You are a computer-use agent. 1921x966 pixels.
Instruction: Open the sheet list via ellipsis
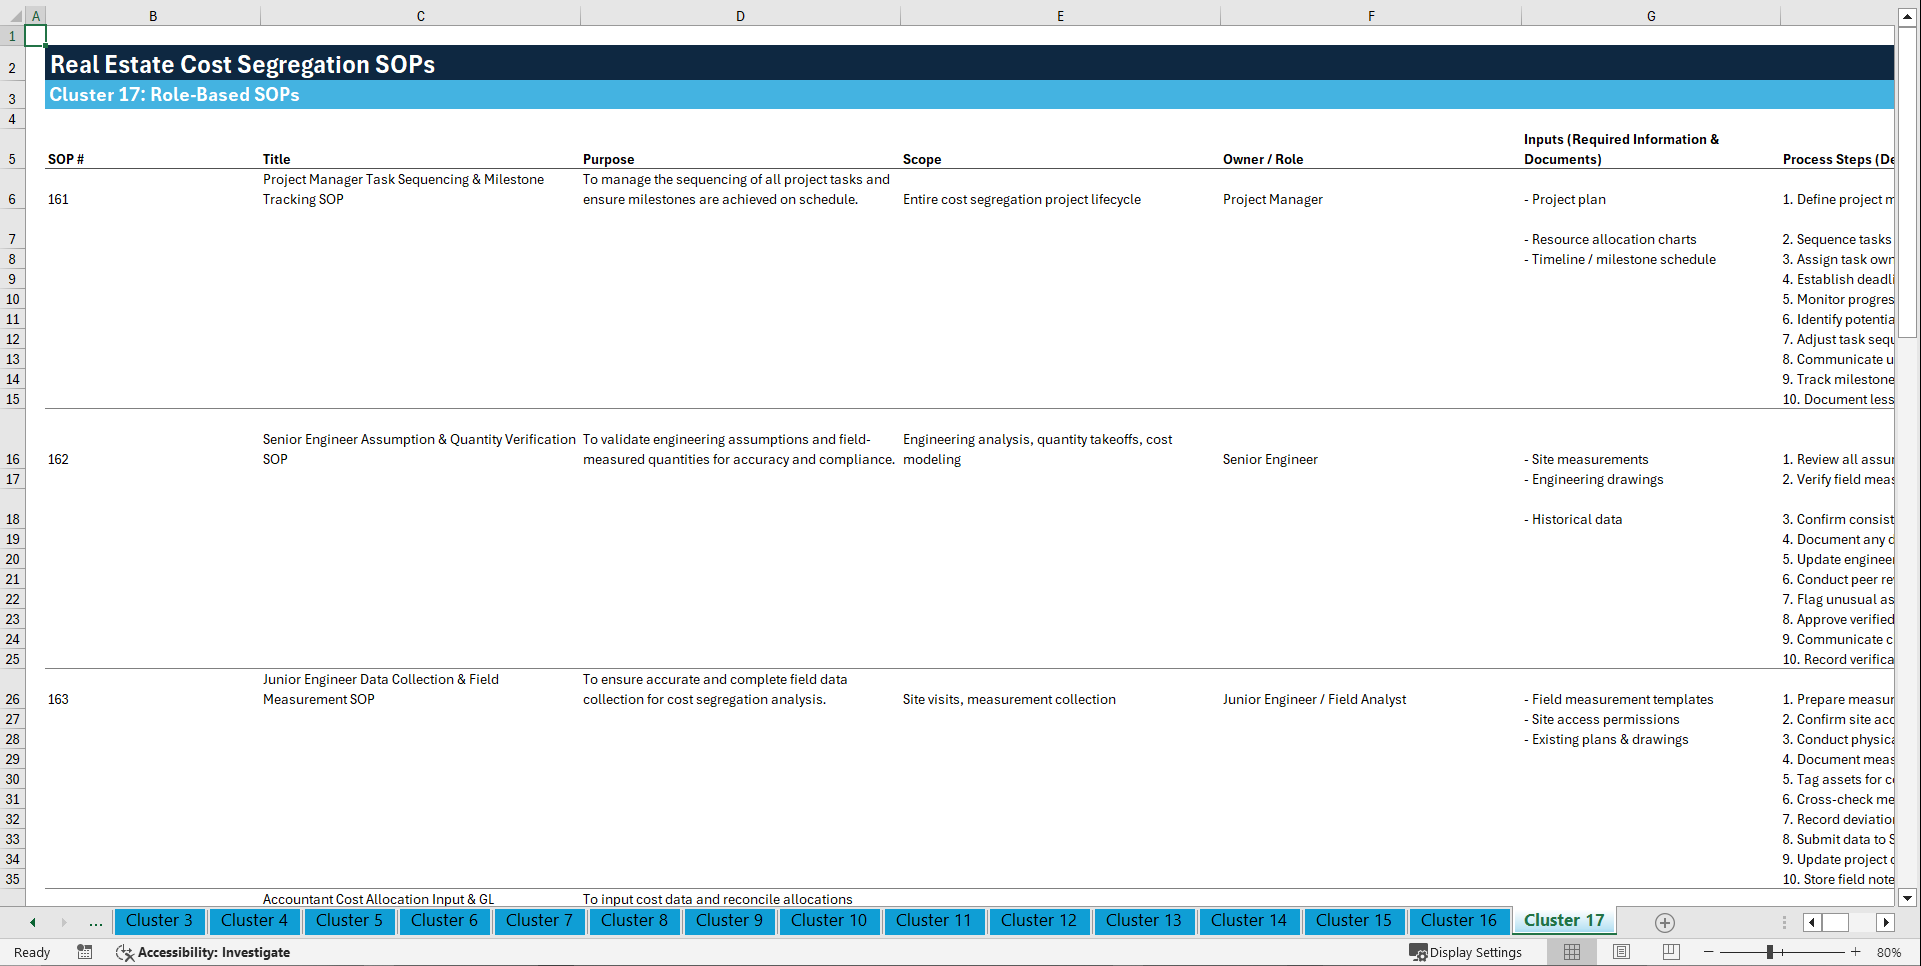[x=95, y=922]
